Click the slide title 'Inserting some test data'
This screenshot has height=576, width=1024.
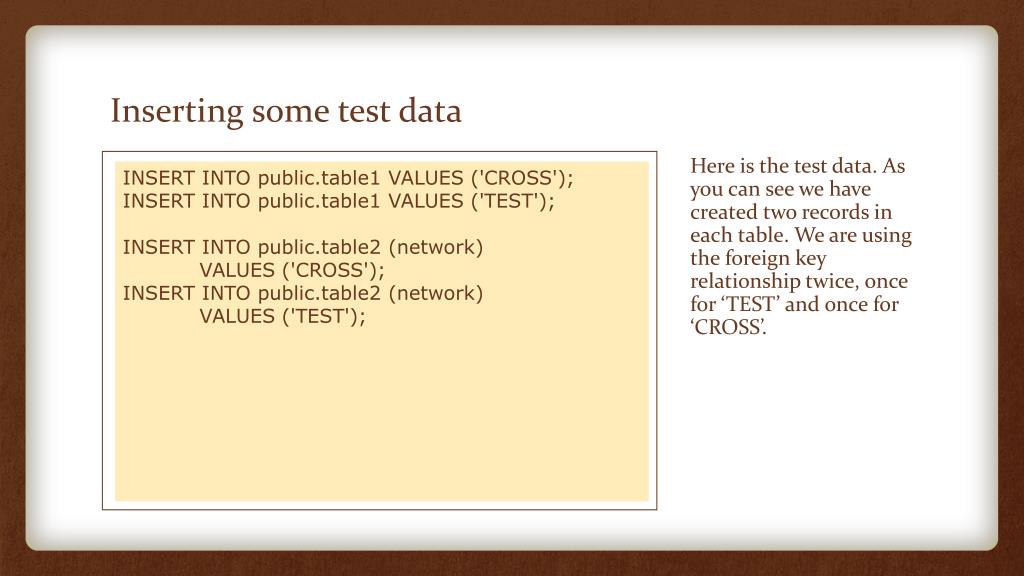[286, 111]
